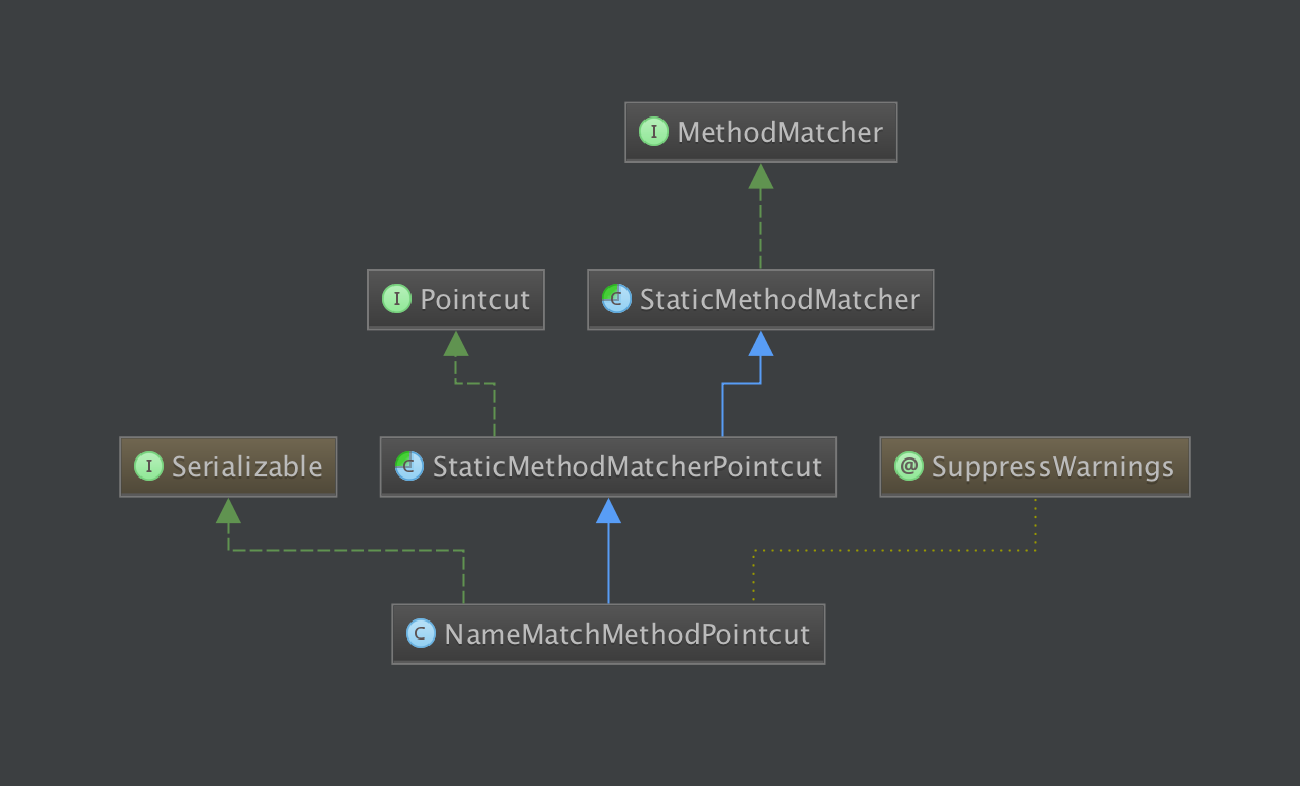Click the green arrowhead below Serializable
Screen dimensions: 1300x786
pos(228,512)
